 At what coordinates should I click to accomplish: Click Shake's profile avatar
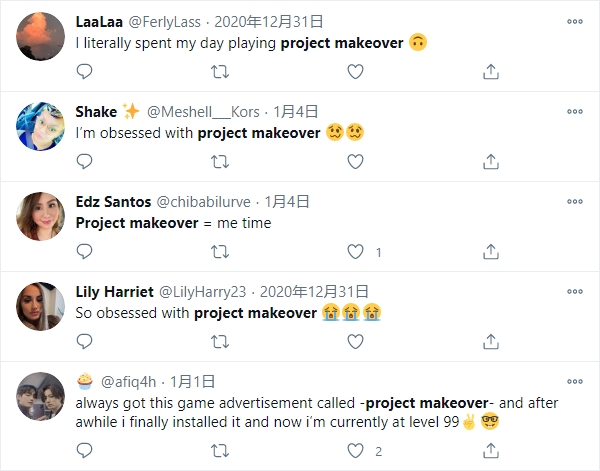coord(42,125)
